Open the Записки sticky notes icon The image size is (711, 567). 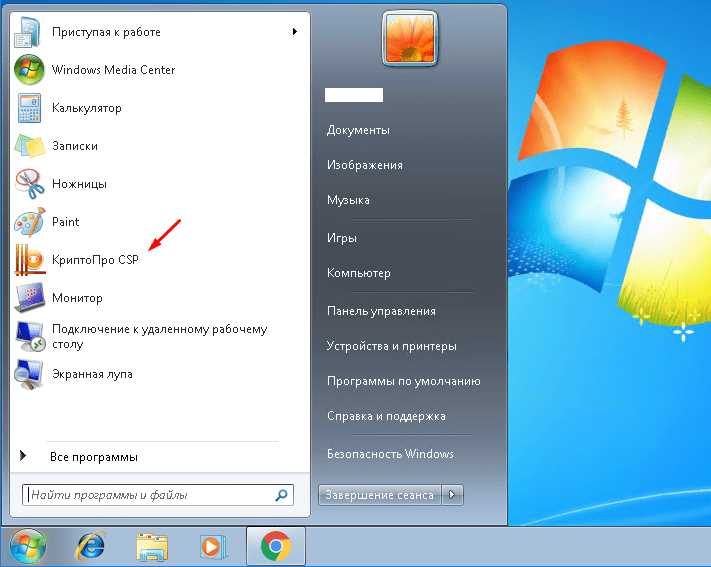tap(29, 146)
